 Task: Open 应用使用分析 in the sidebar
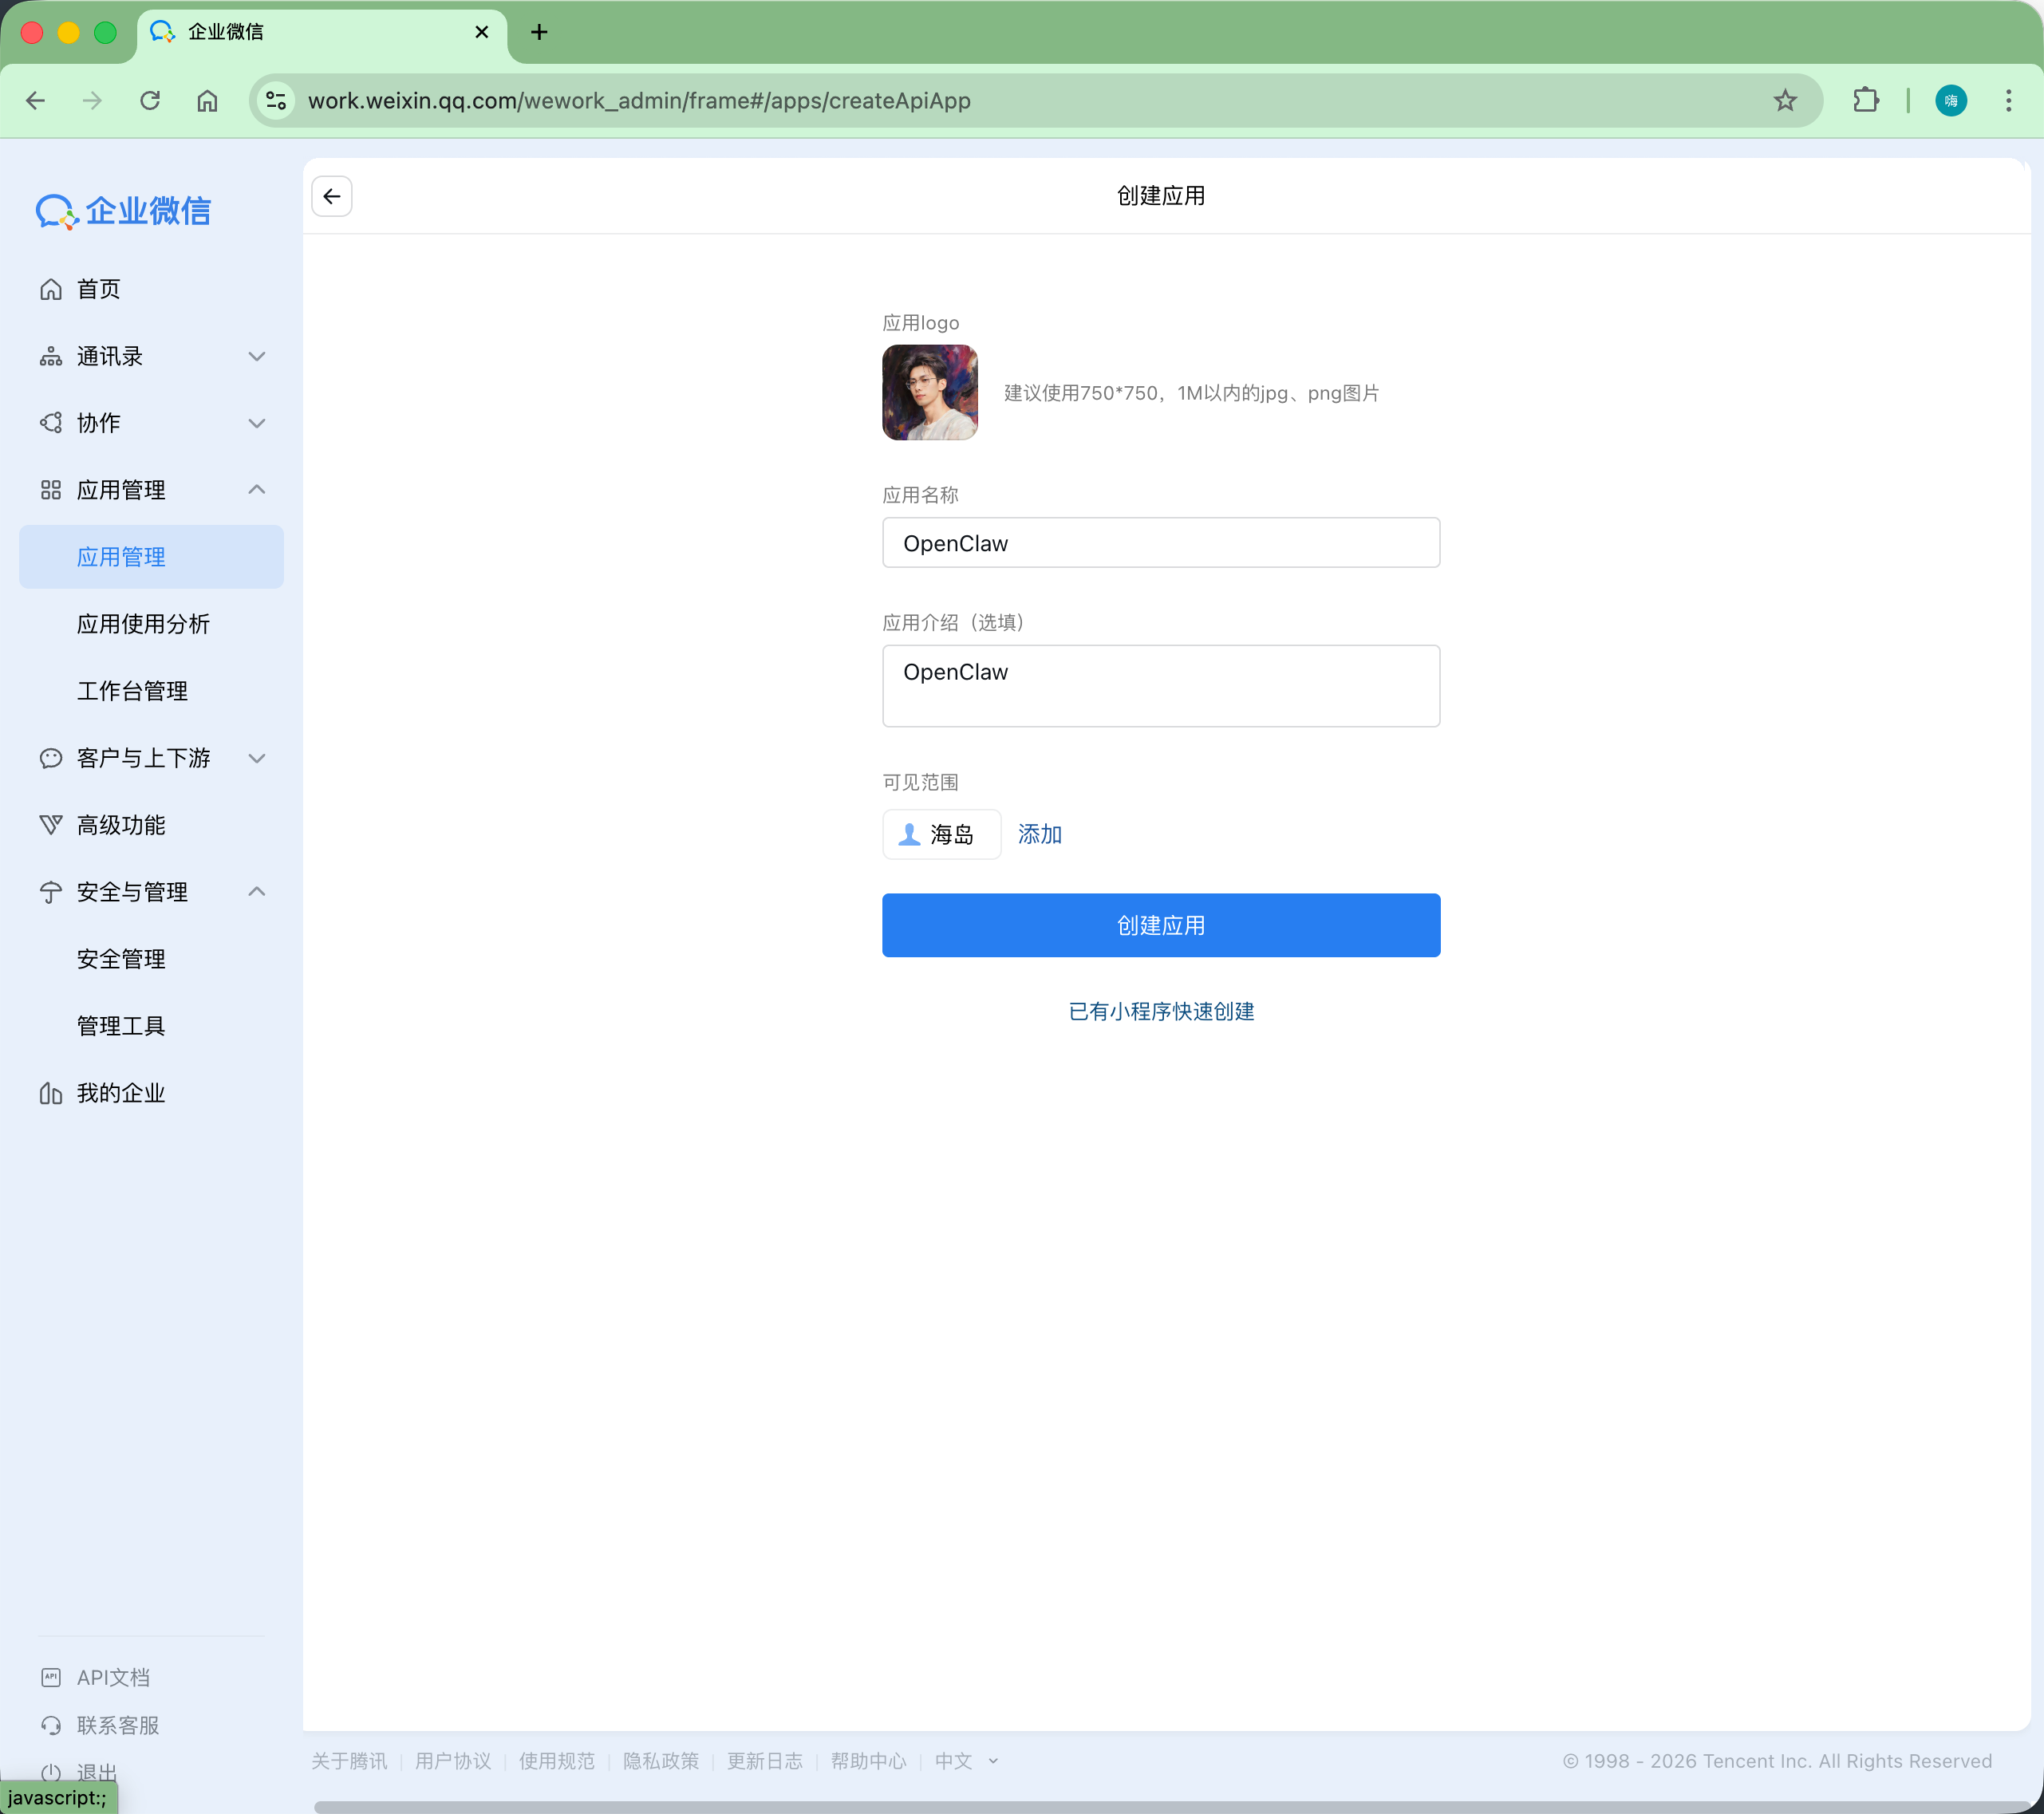click(x=143, y=624)
